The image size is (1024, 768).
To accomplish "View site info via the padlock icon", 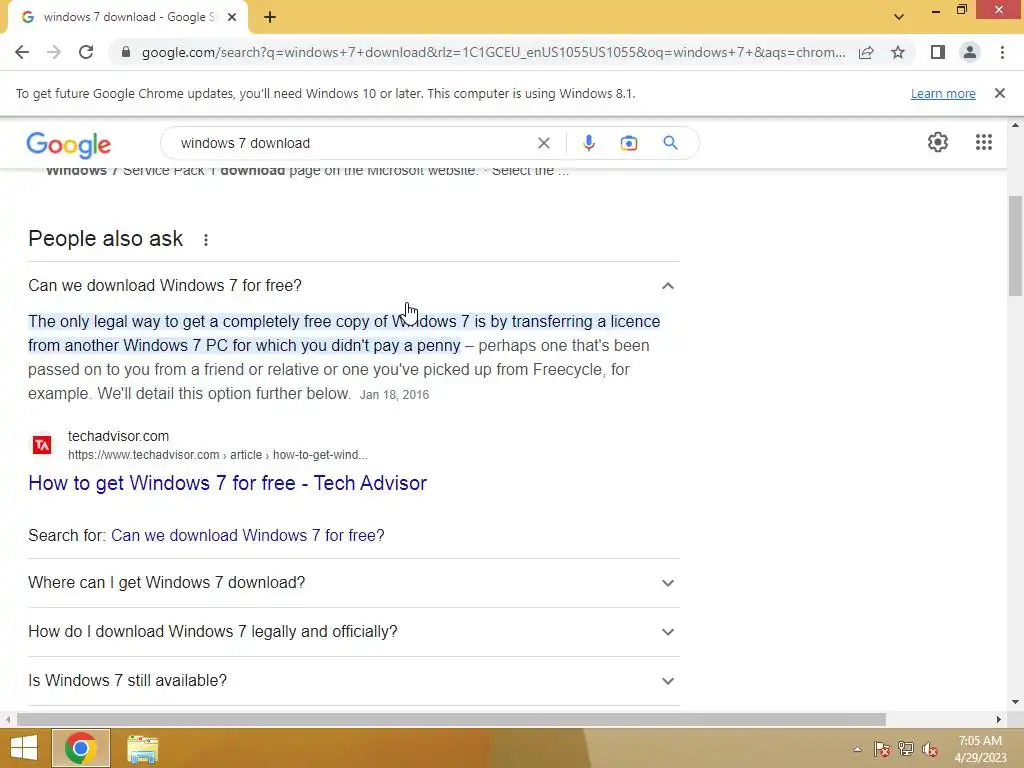I will 126,52.
